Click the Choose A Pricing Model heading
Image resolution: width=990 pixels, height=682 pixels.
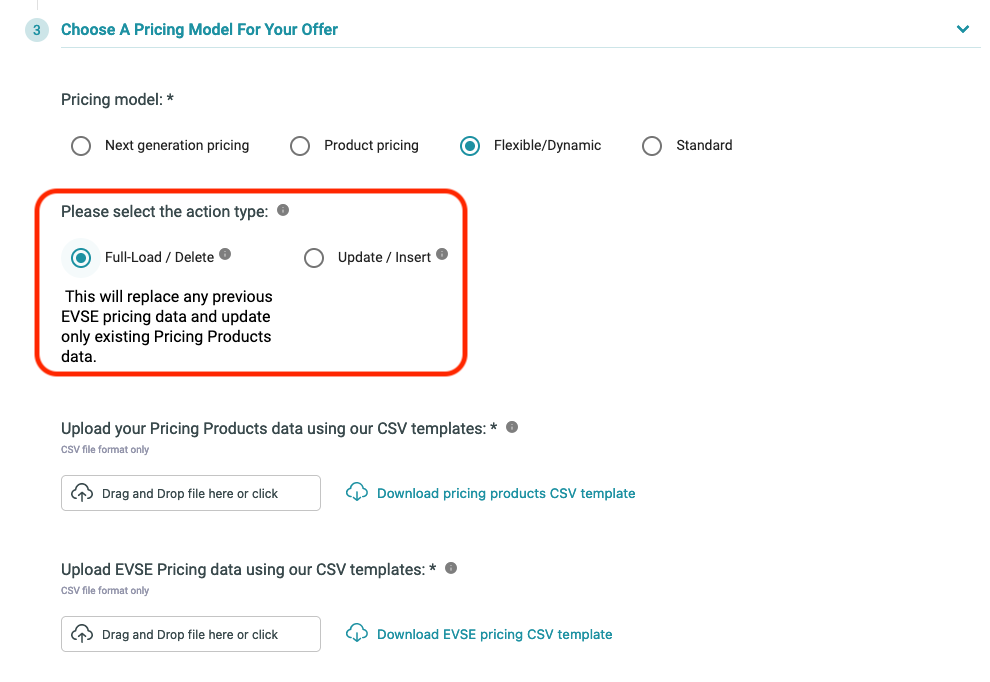point(200,30)
